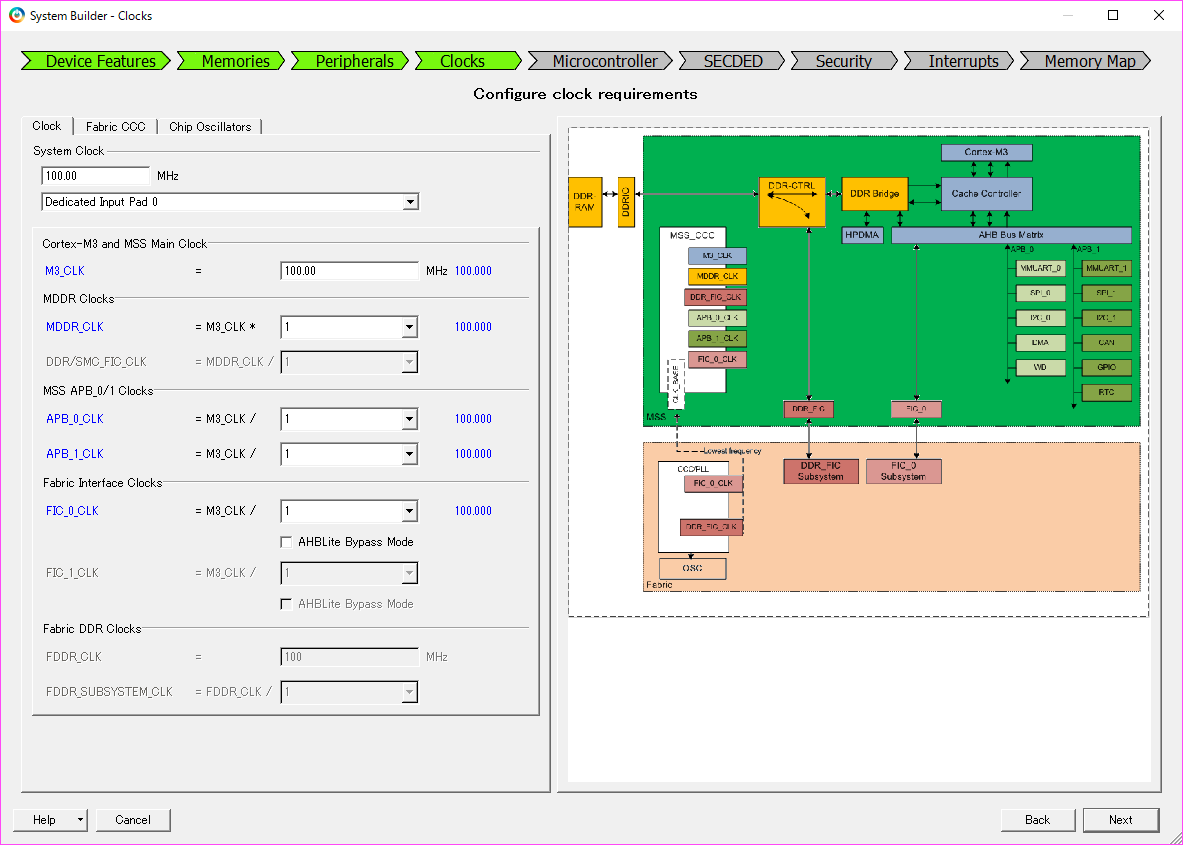Select the Cortex M3 block in the diagram

pyautogui.click(x=986, y=152)
